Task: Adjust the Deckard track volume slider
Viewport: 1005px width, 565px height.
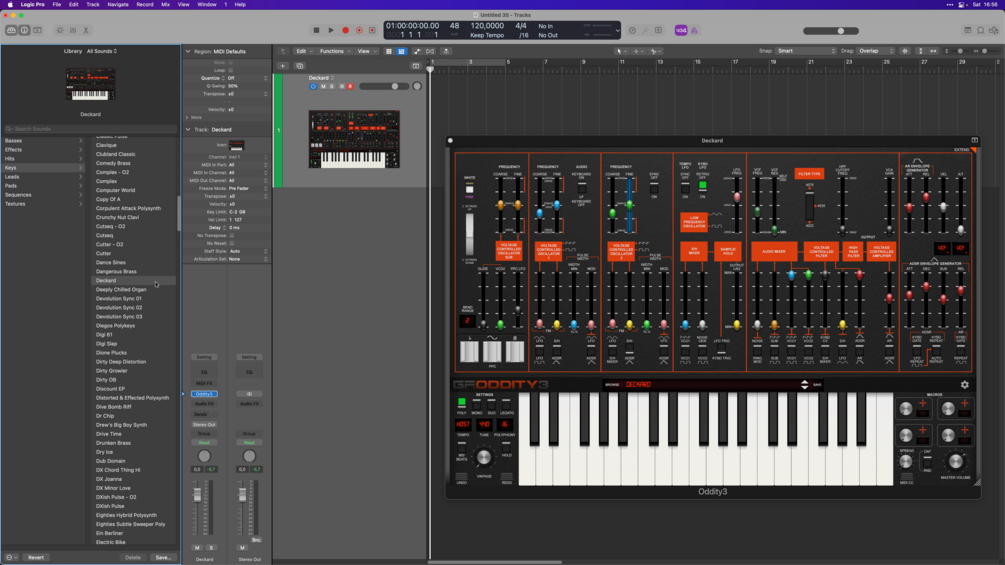Action: tap(385, 86)
